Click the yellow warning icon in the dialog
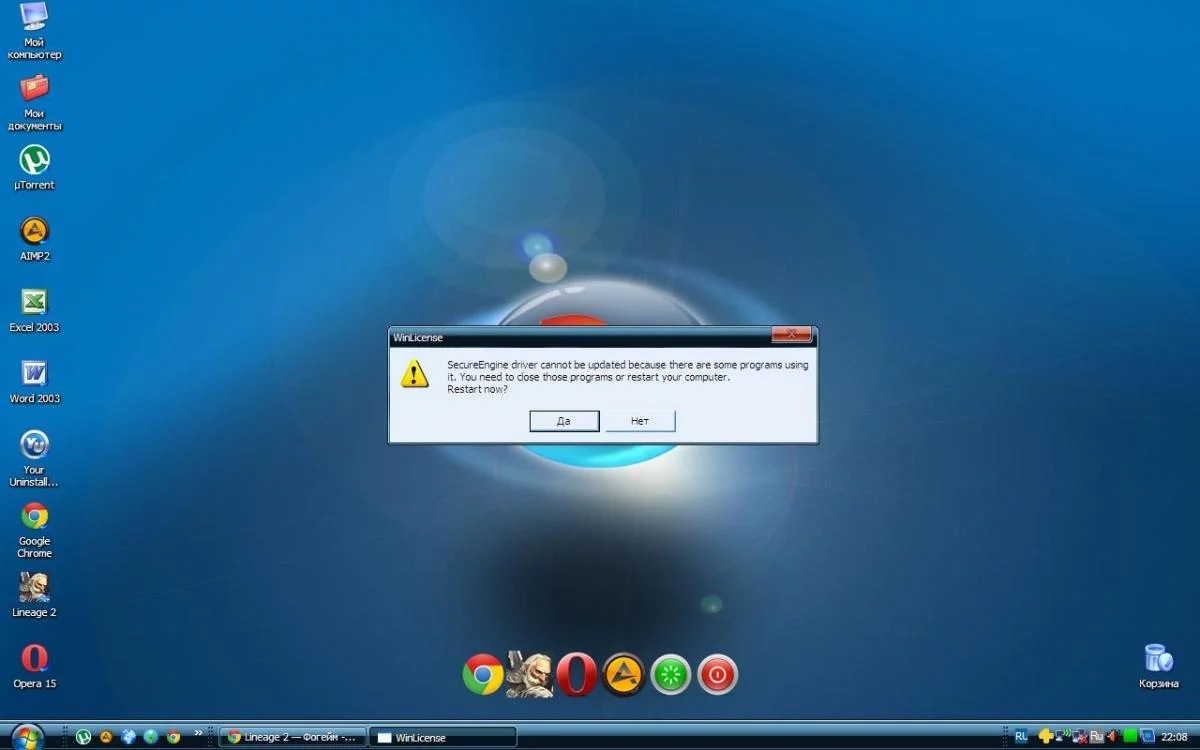This screenshot has height=750, width=1200. 414,374
